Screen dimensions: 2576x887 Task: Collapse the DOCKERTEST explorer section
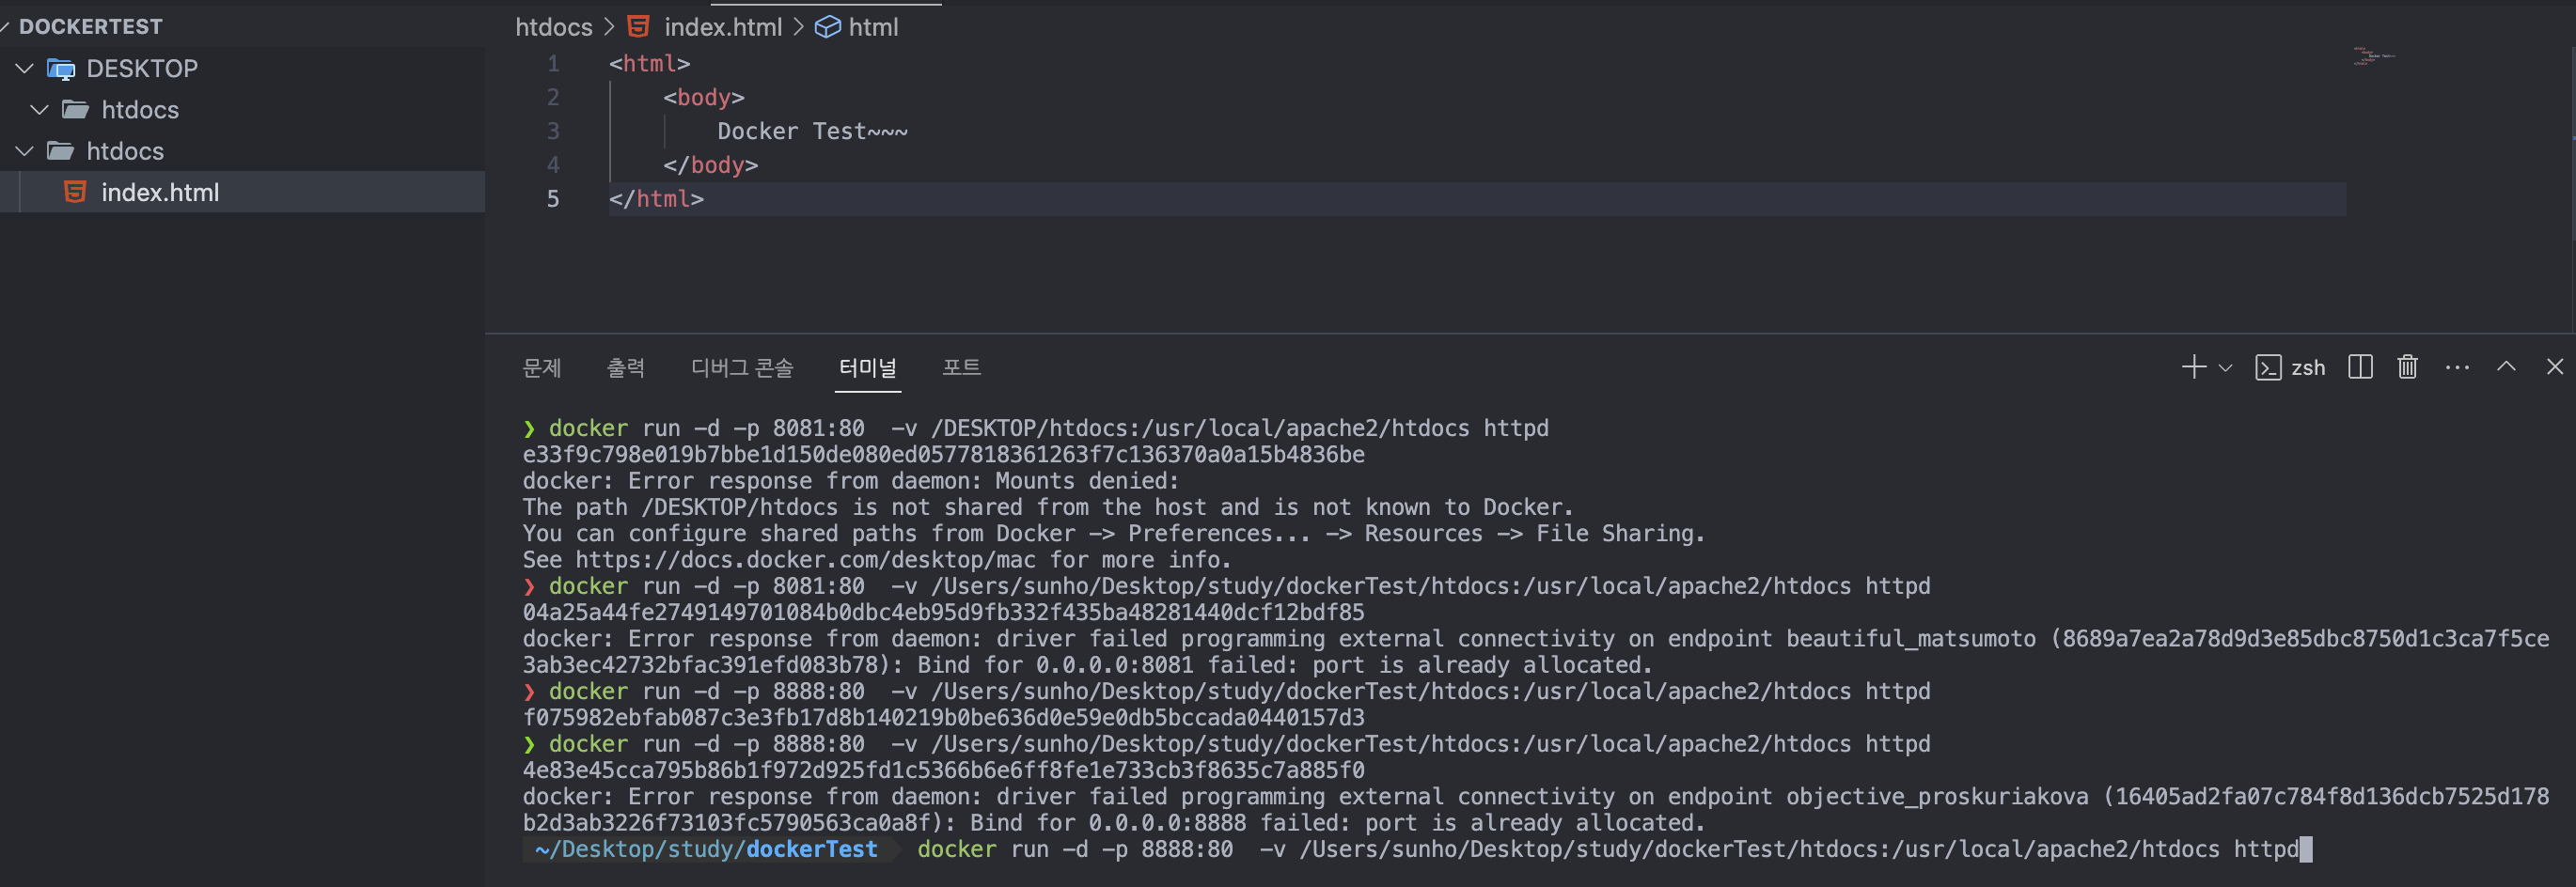(90, 27)
